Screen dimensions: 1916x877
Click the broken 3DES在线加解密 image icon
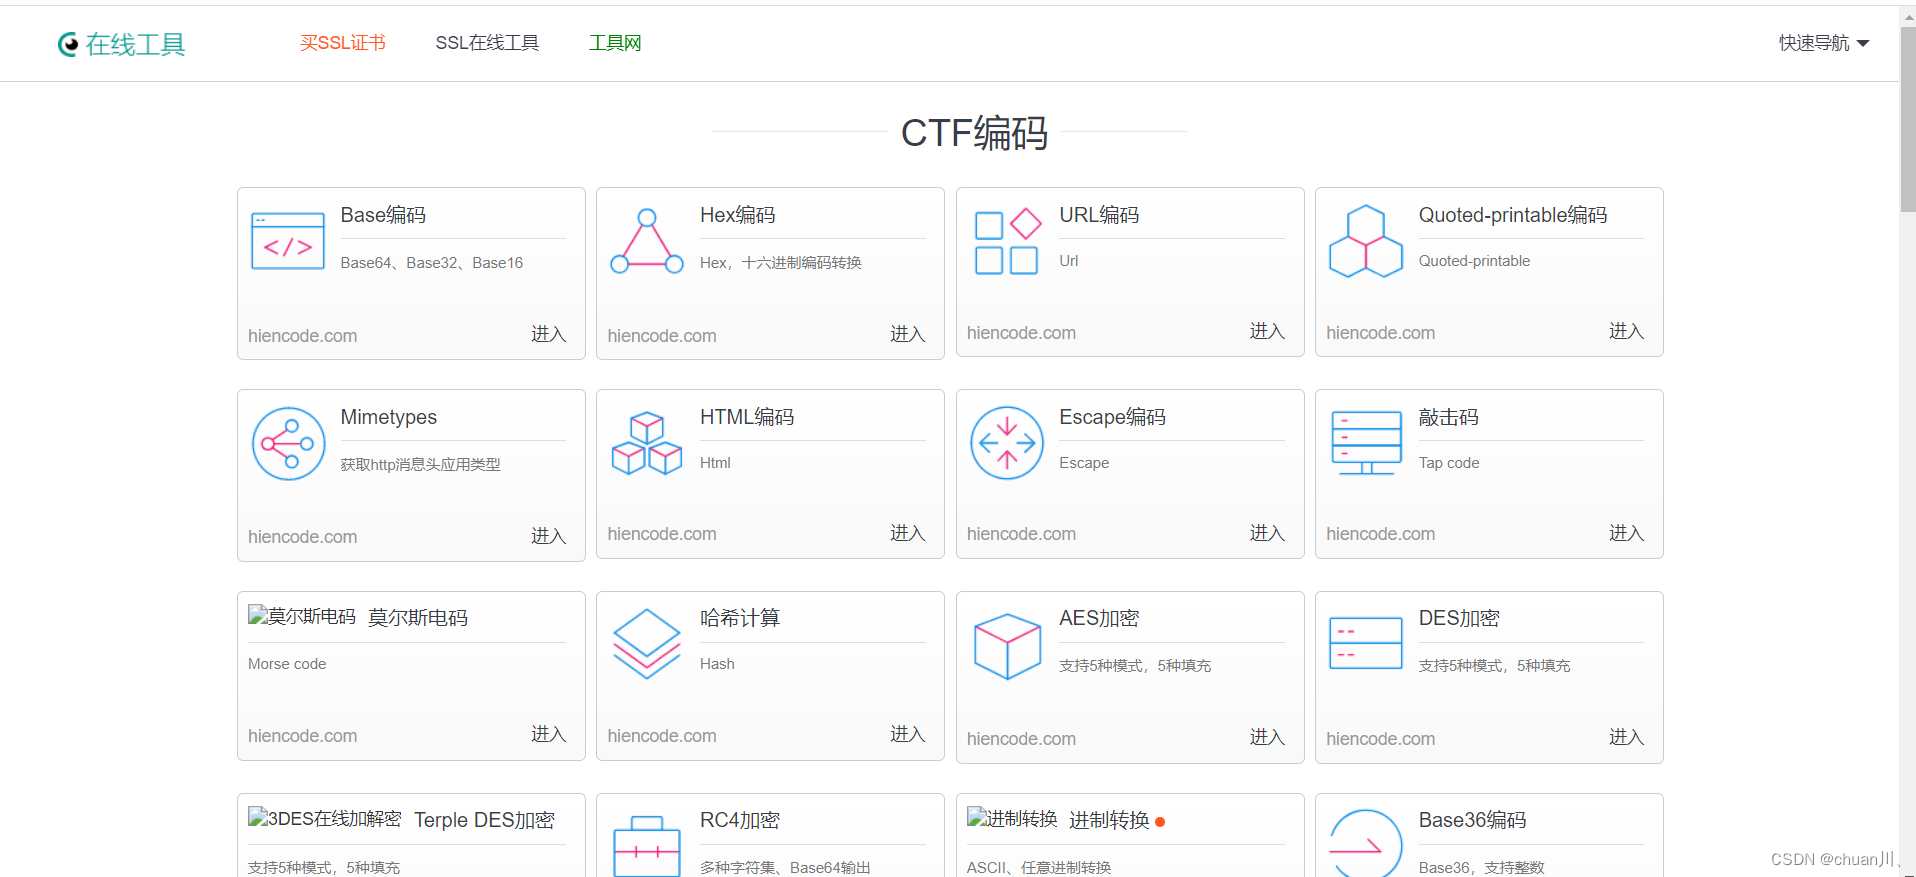[325, 818]
